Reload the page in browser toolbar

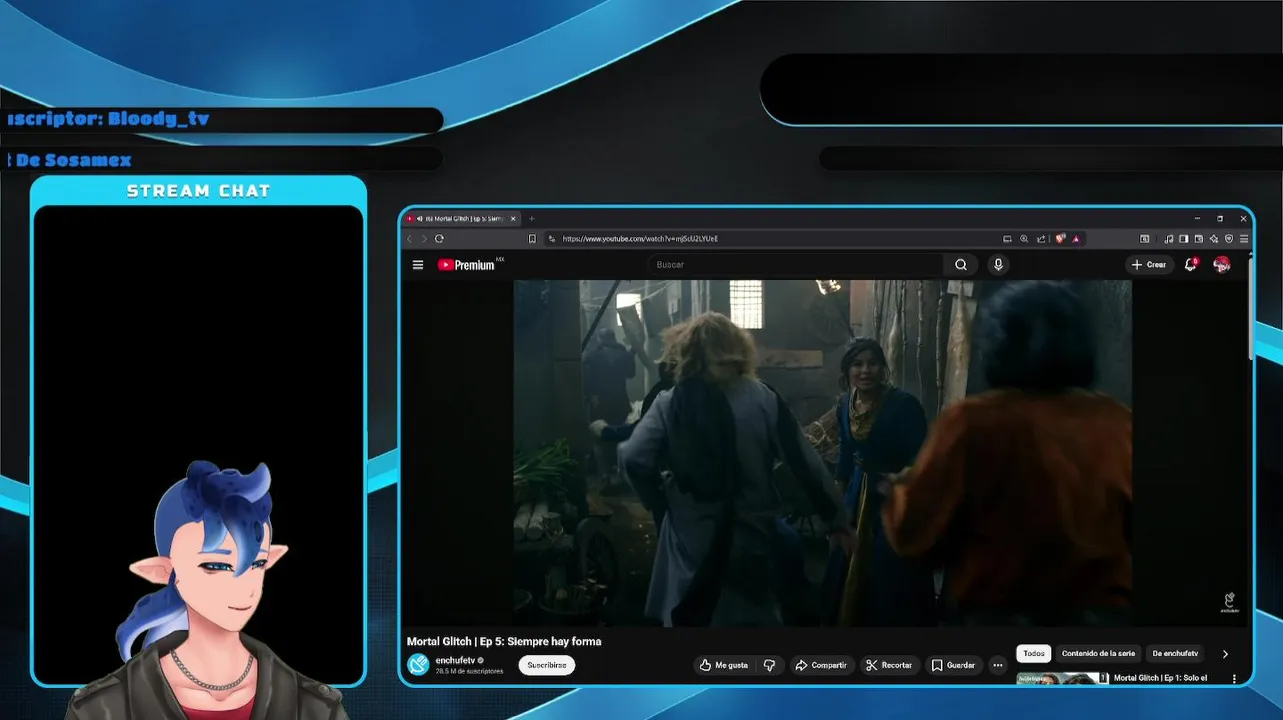(439, 239)
